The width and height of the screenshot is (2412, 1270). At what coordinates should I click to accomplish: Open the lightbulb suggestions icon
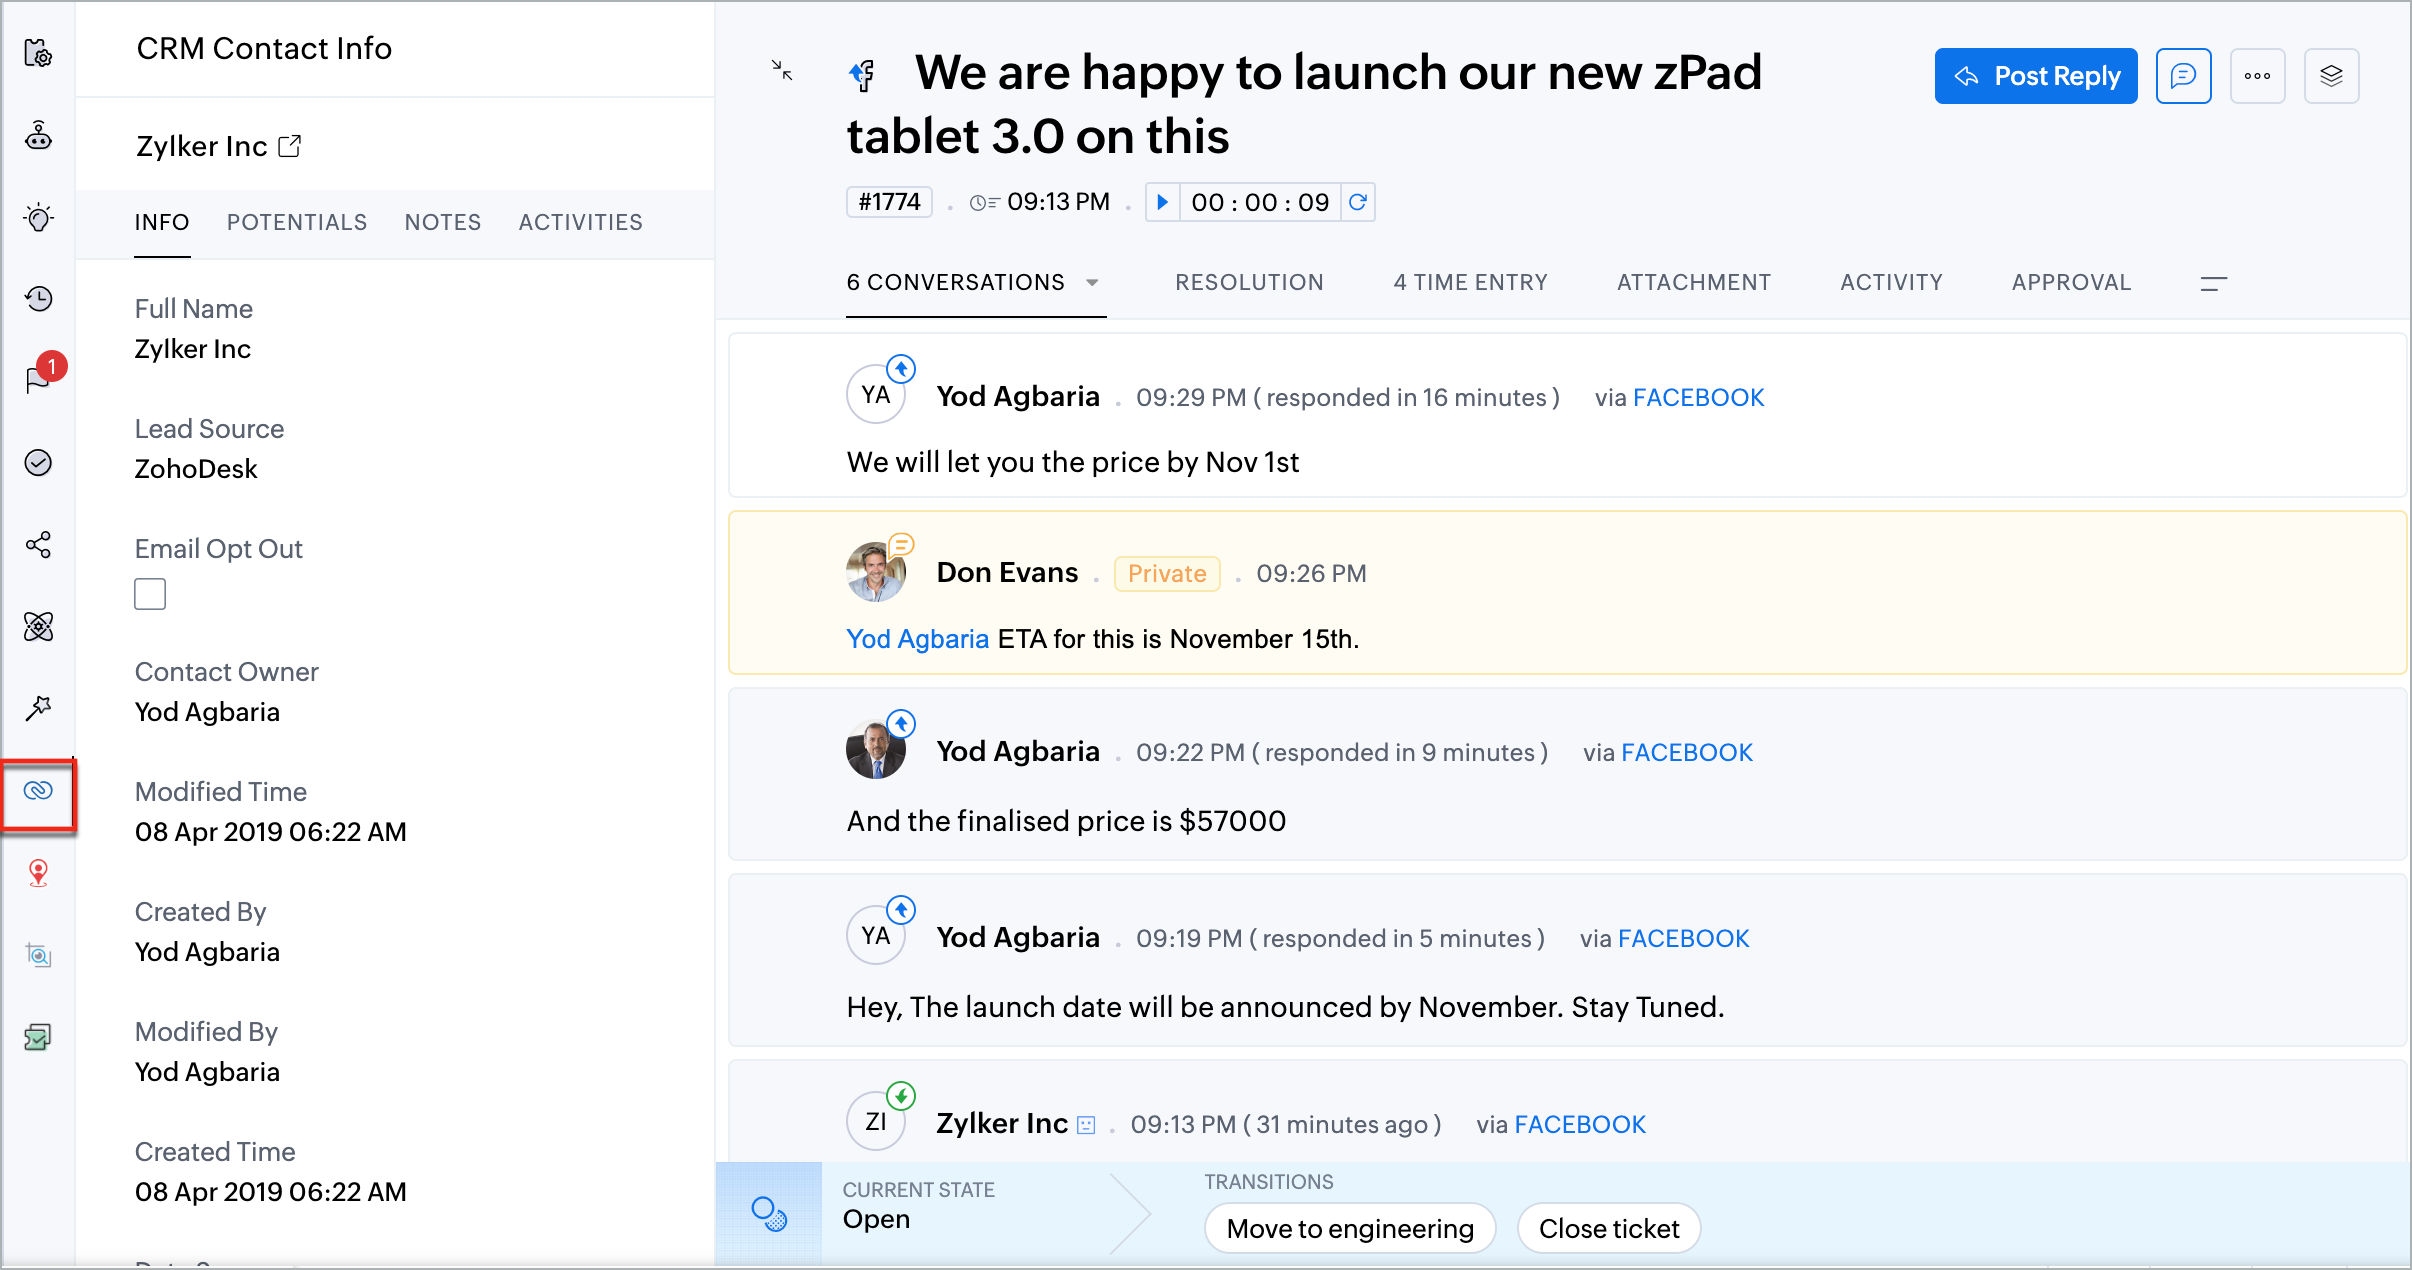pos(38,217)
